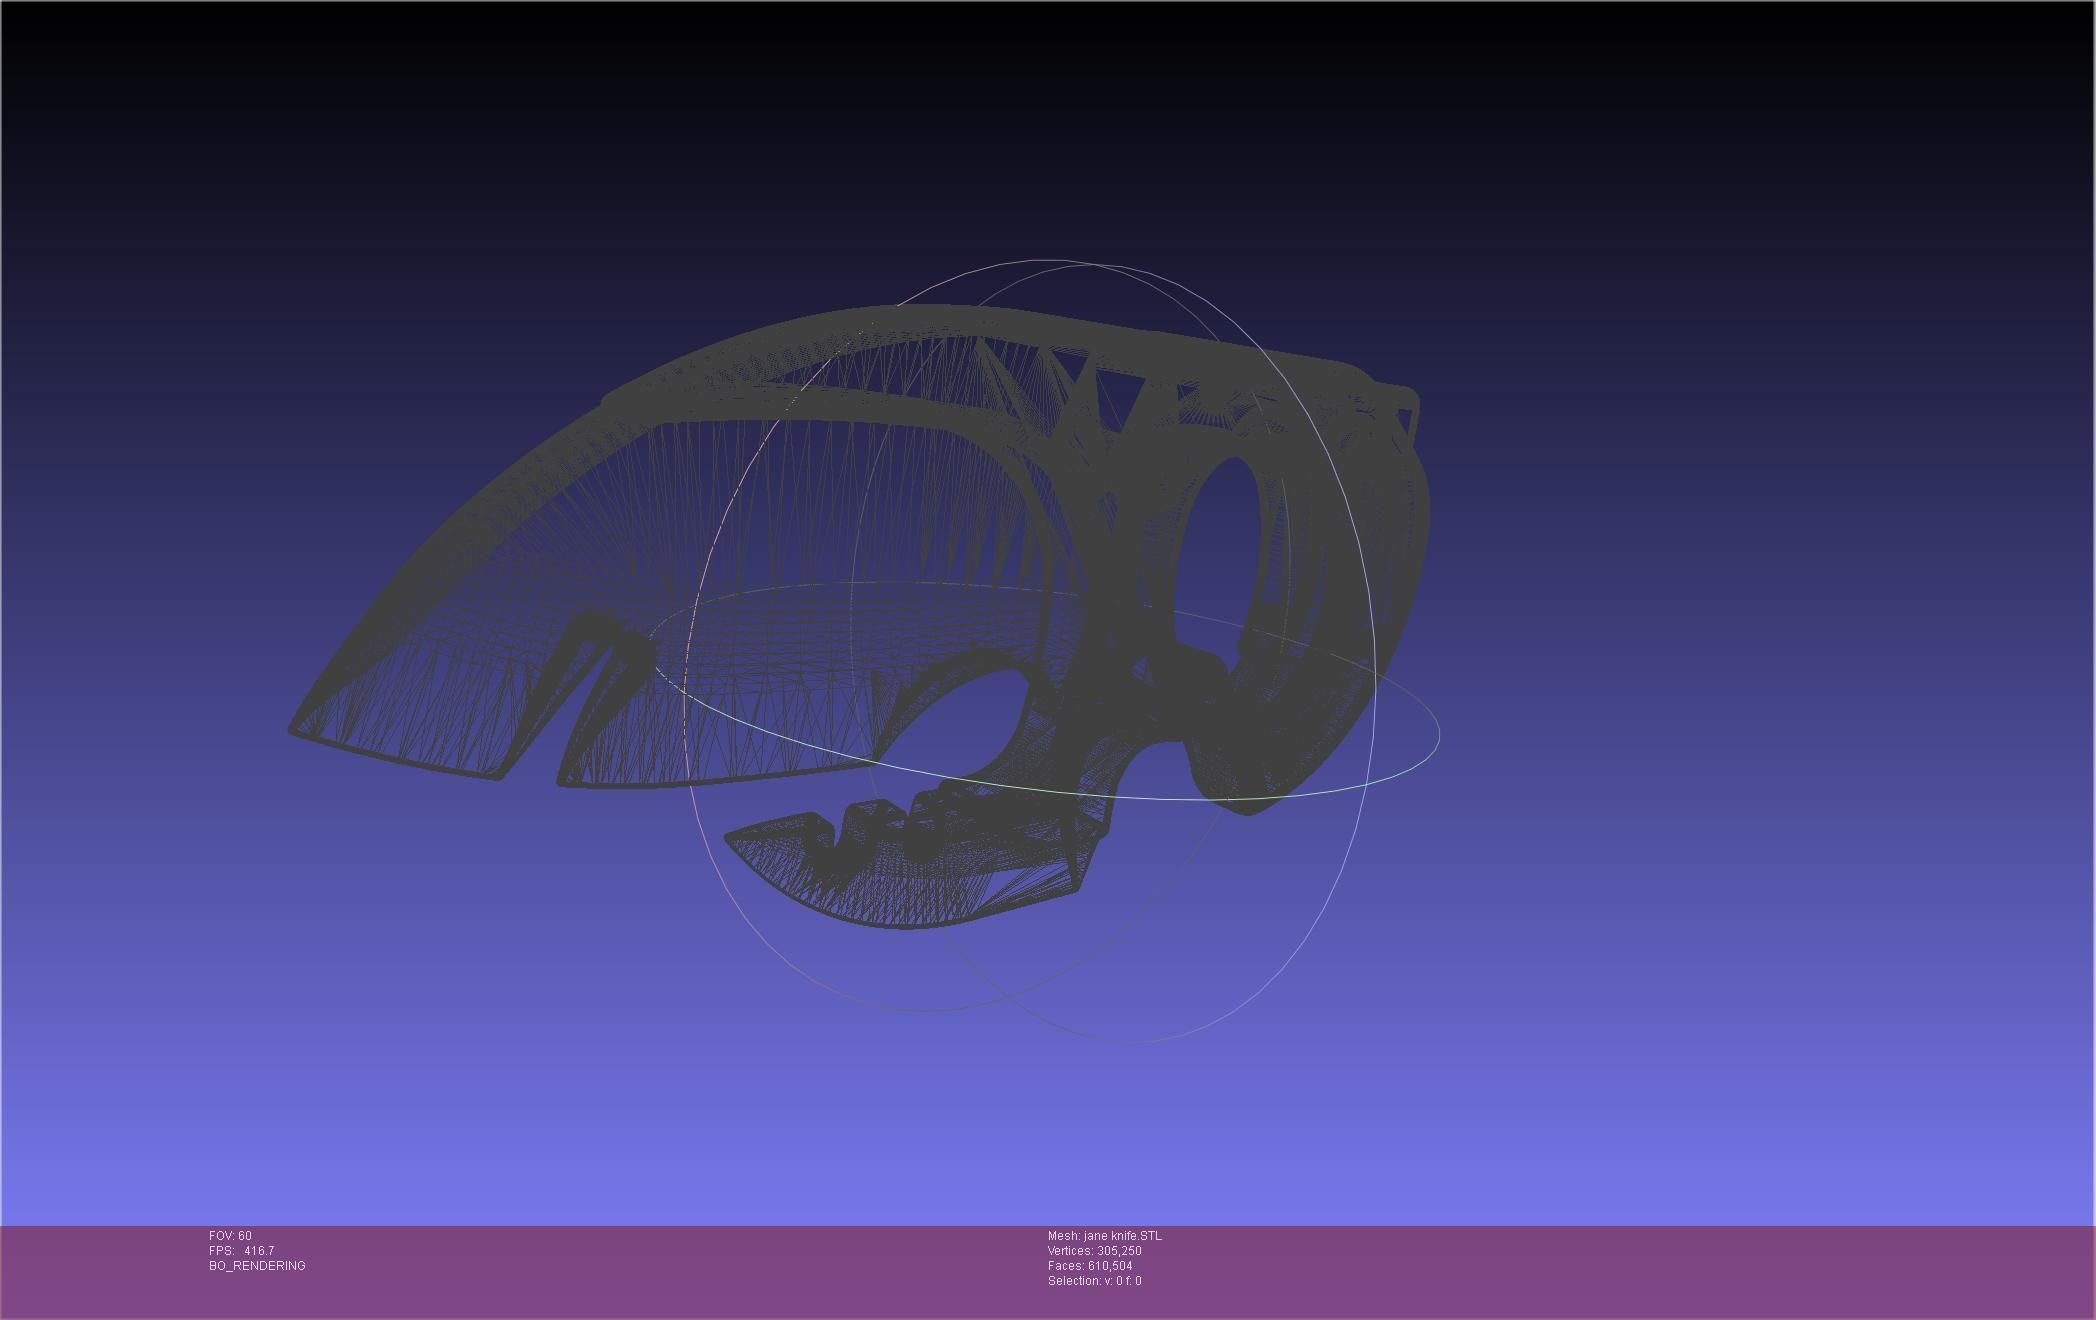Click the pointed tip of the large blade
The image size is (2096, 1320).
[x=295, y=729]
